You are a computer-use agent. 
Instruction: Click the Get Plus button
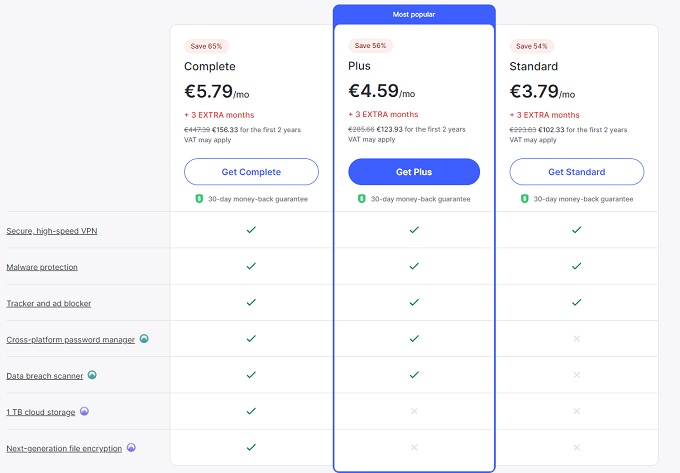pyautogui.click(x=414, y=172)
